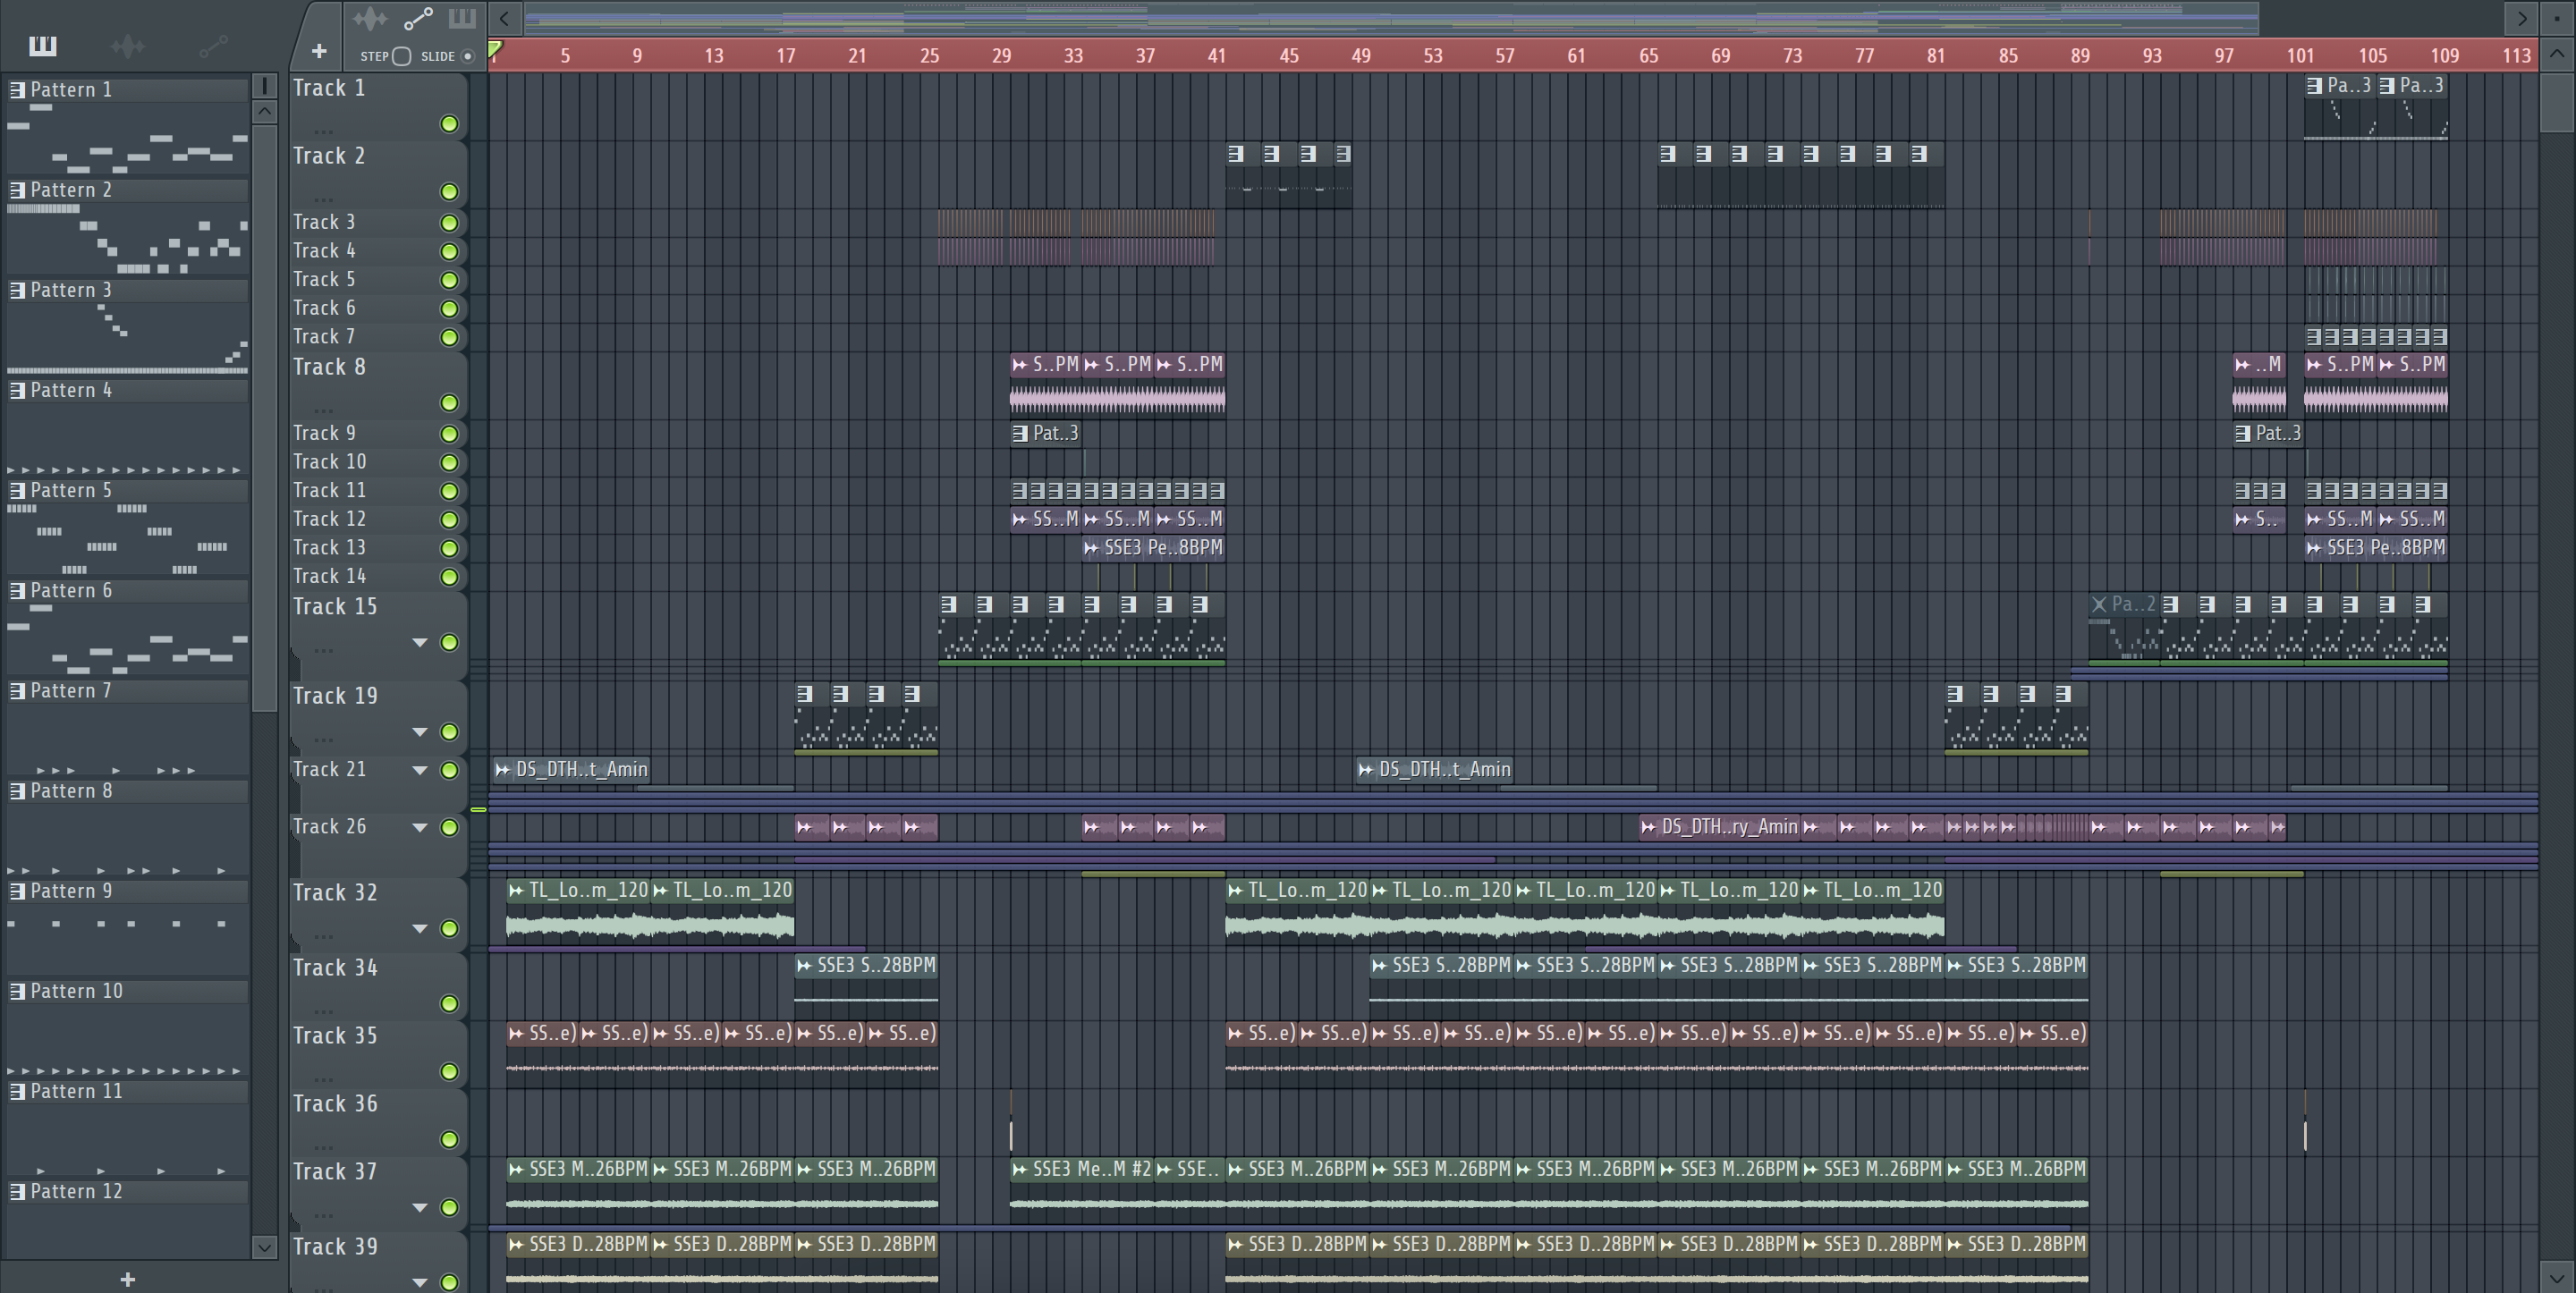Click the Track 10 header label
The image size is (2576, 1293).
coord(330,462)
